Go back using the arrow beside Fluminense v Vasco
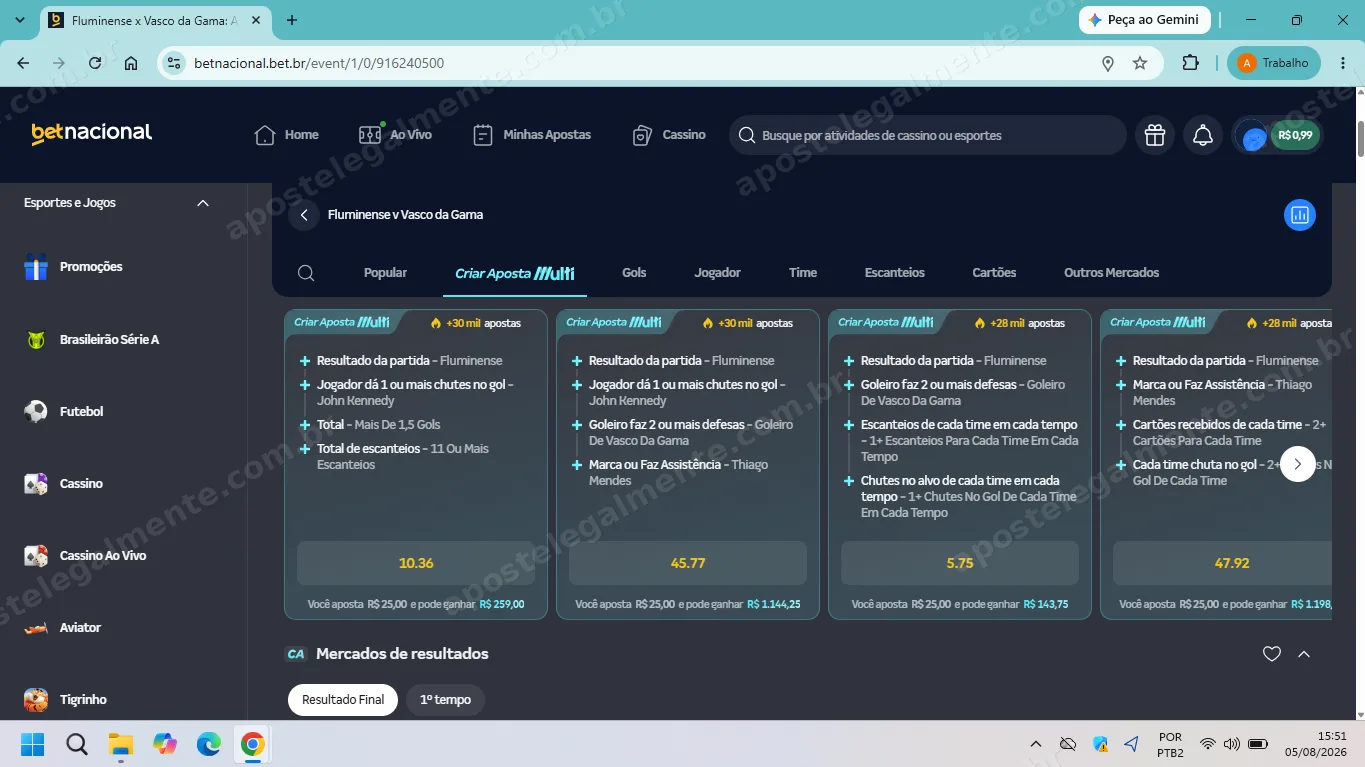 (304, 215)
